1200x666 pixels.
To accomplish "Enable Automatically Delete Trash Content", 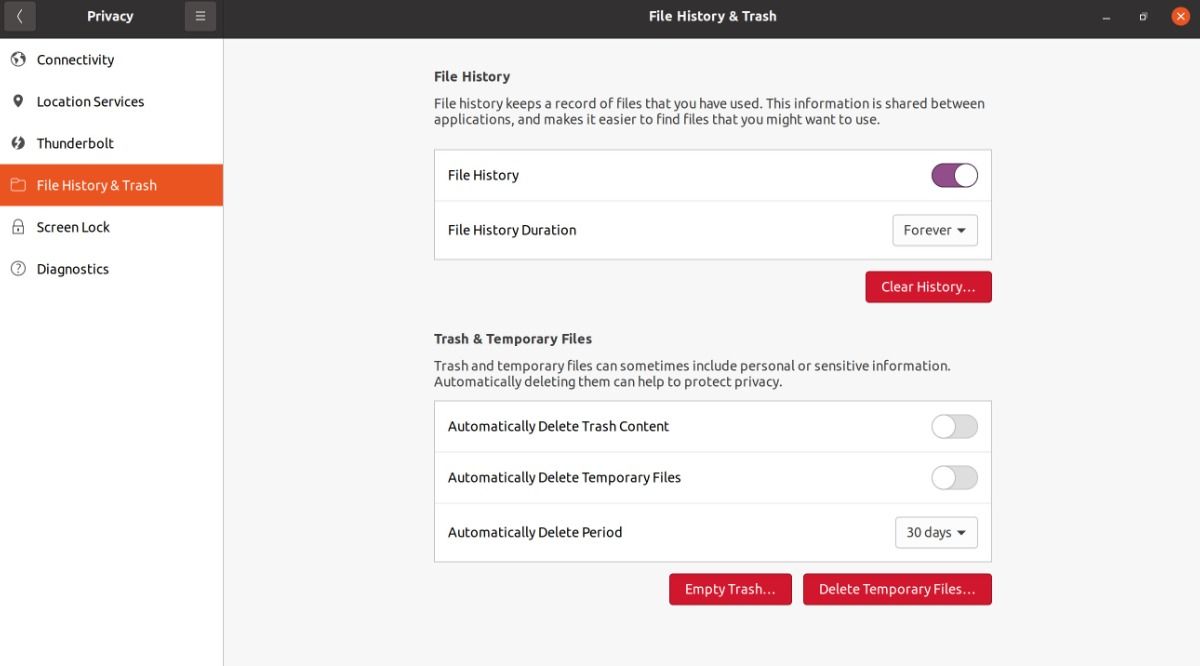I will pos(954,427).
